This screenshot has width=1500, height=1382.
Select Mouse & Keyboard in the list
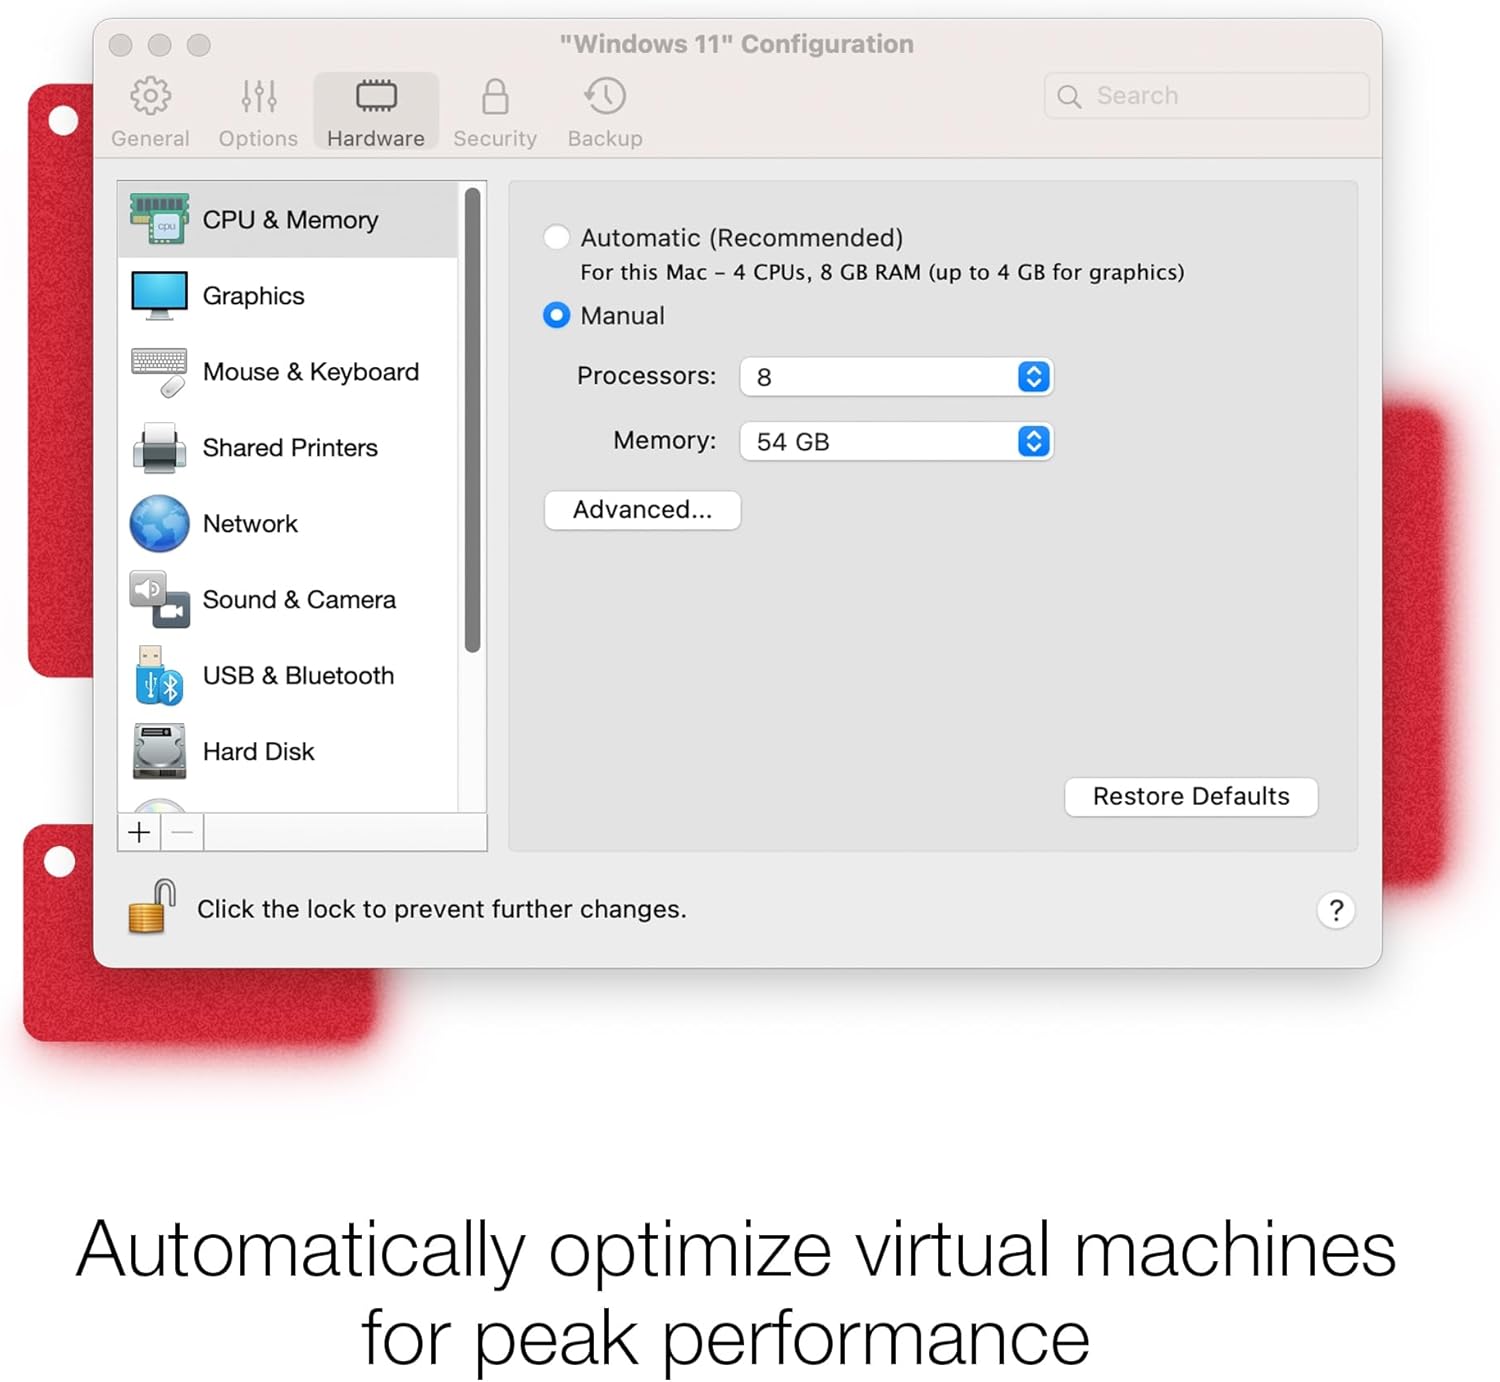coord(288,372)
